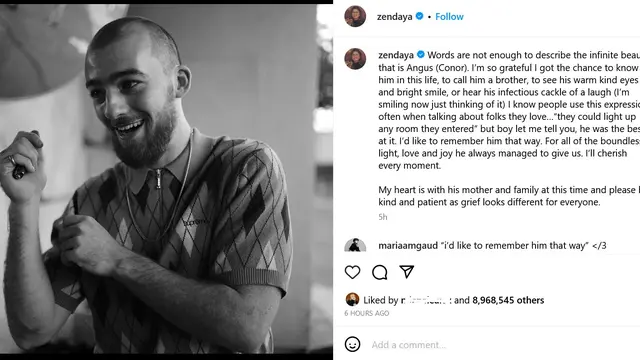The image size is (640, 360).
Task: Like the post with the heart icon
Action: click(x=352, y=272)
